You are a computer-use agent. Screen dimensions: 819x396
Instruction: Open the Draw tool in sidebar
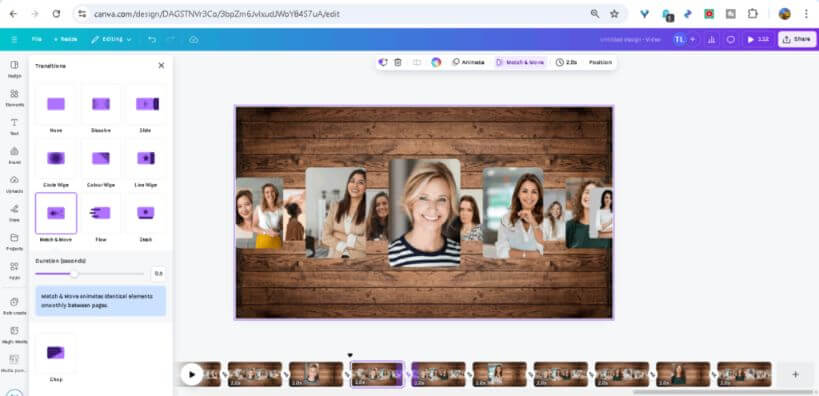coord(14,212)
